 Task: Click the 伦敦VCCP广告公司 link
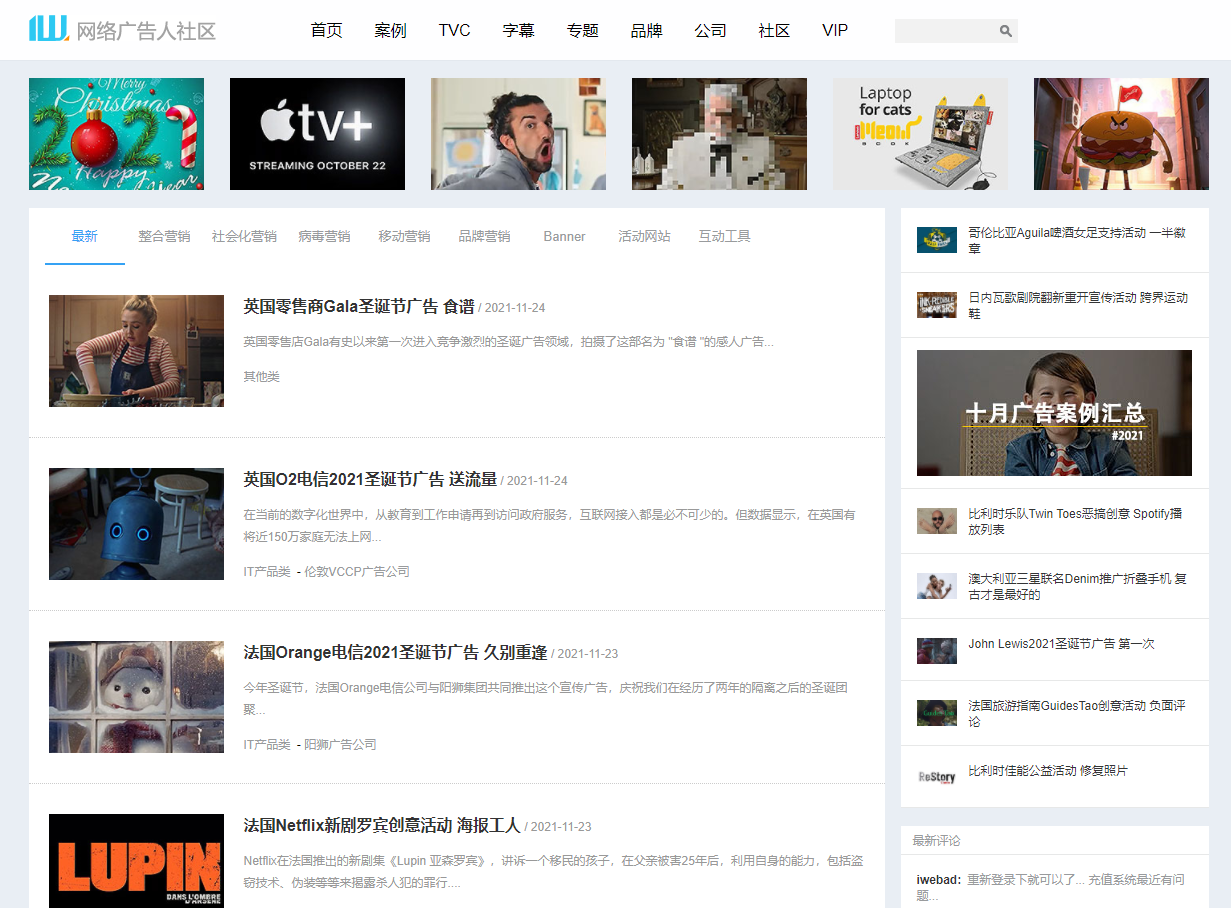(357, 572)
